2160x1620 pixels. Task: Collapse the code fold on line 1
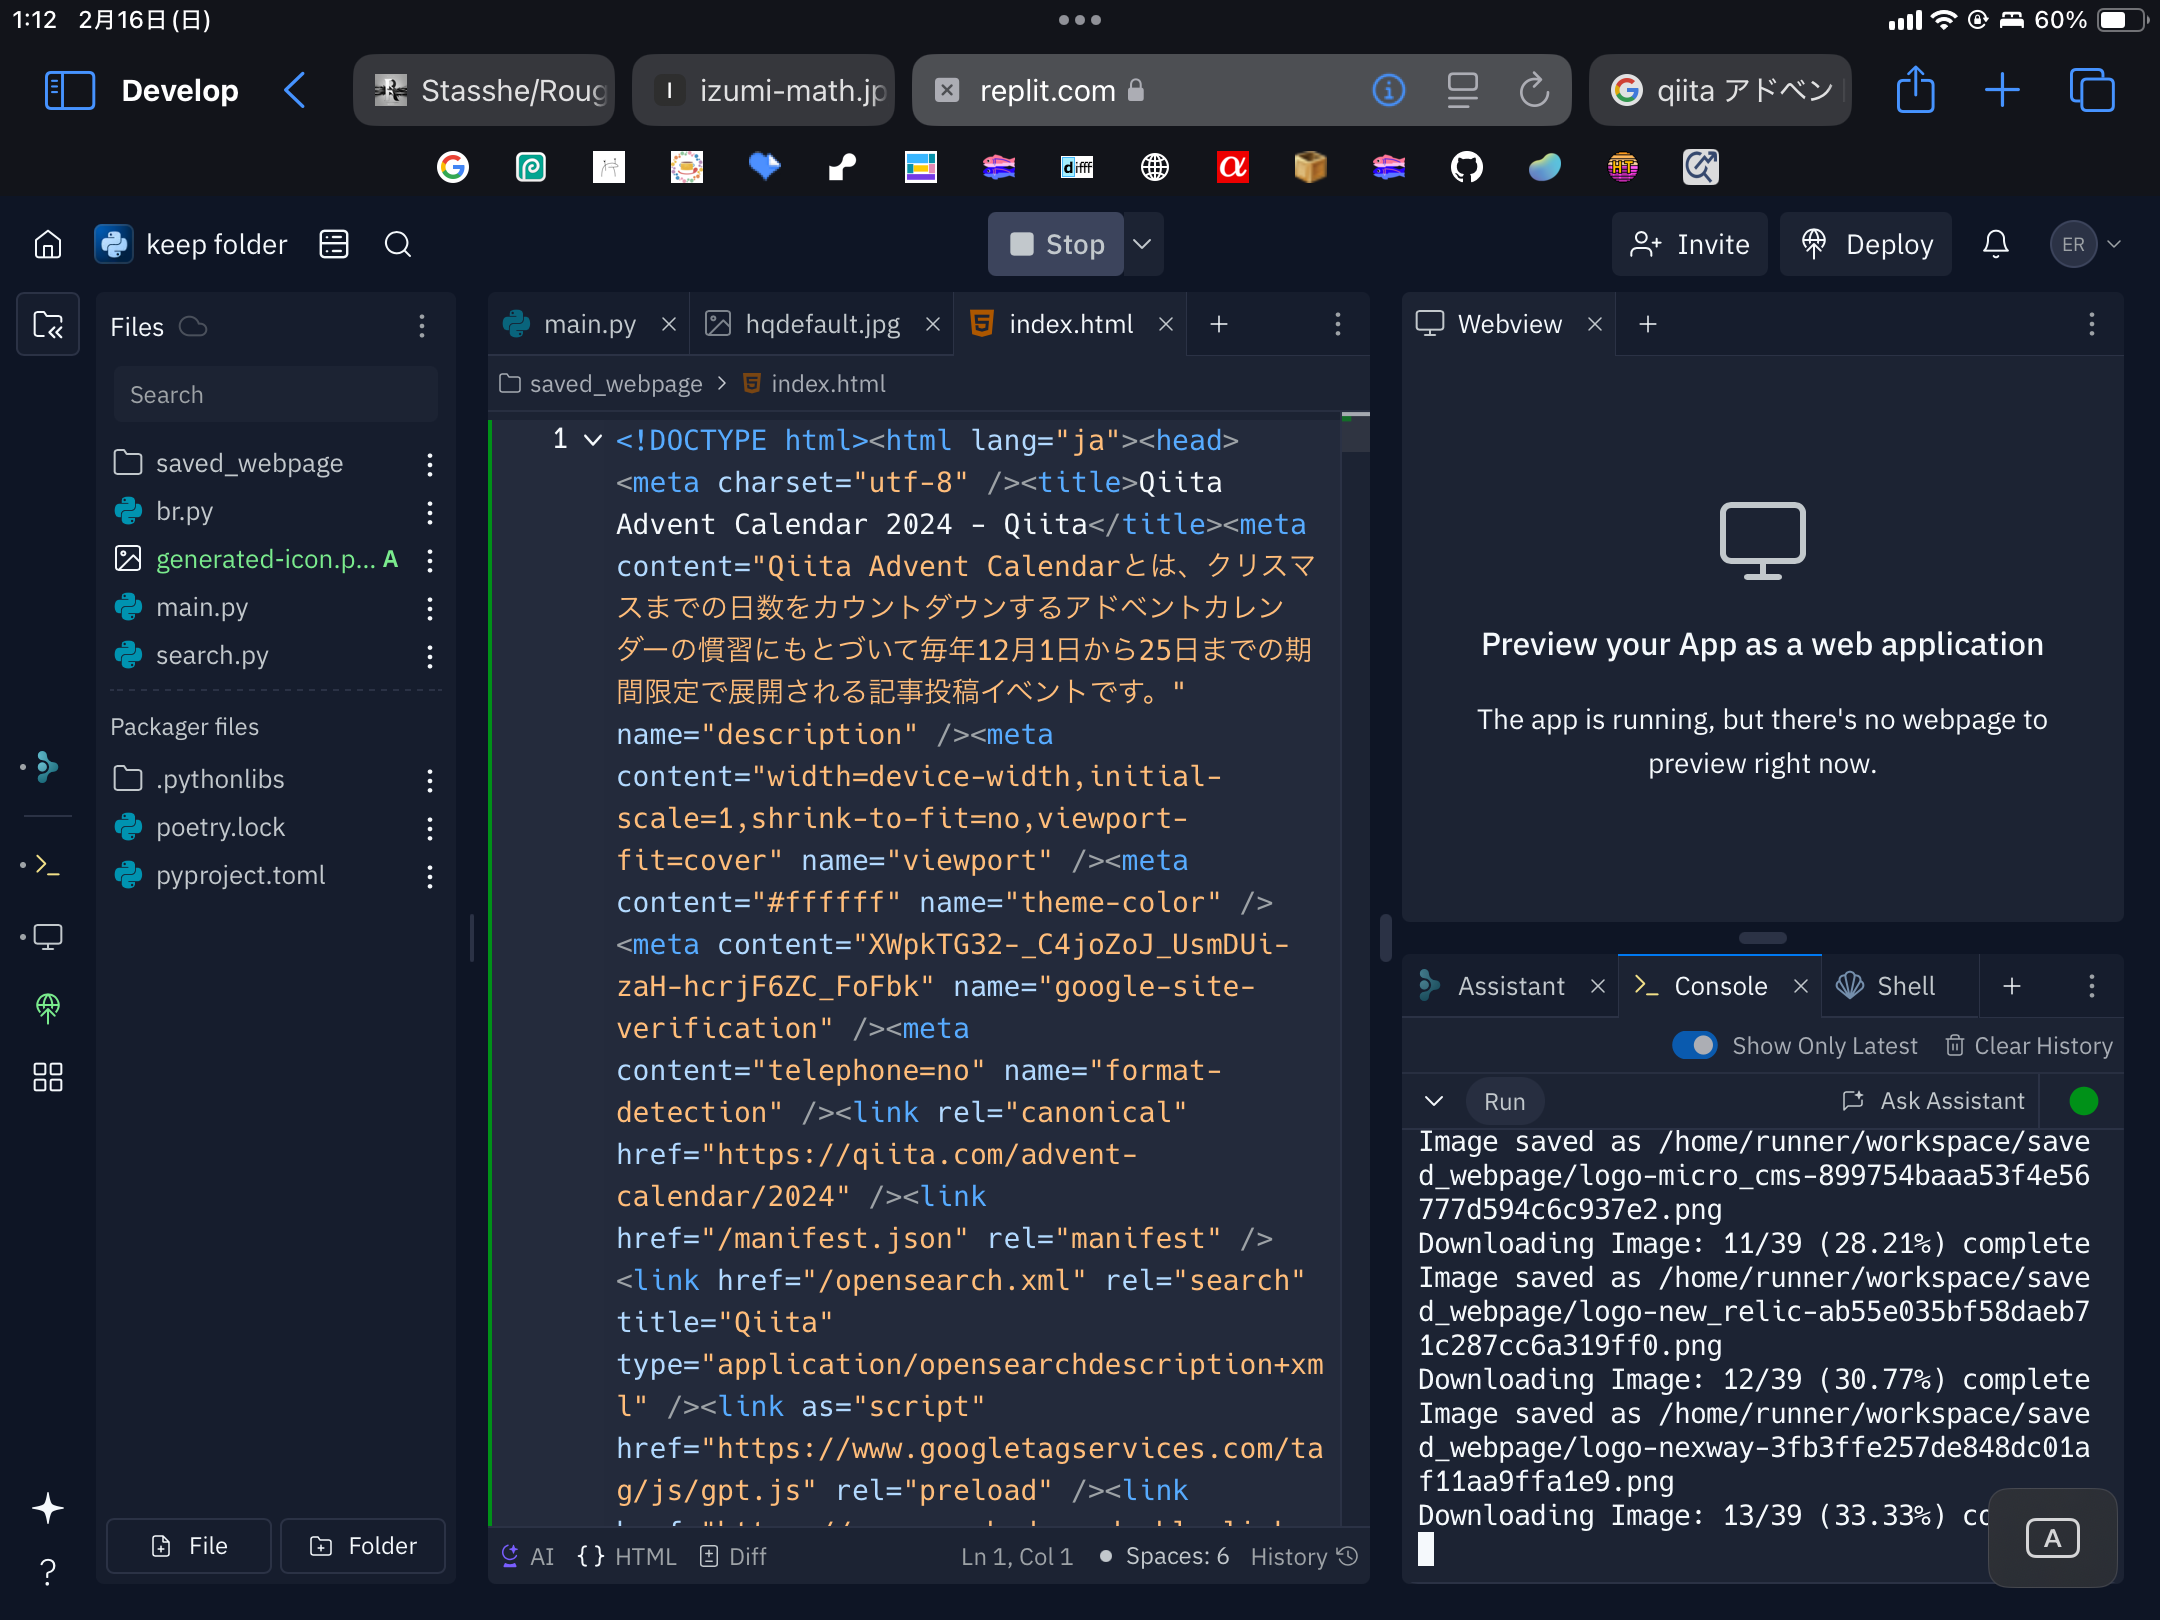[592, 440]
